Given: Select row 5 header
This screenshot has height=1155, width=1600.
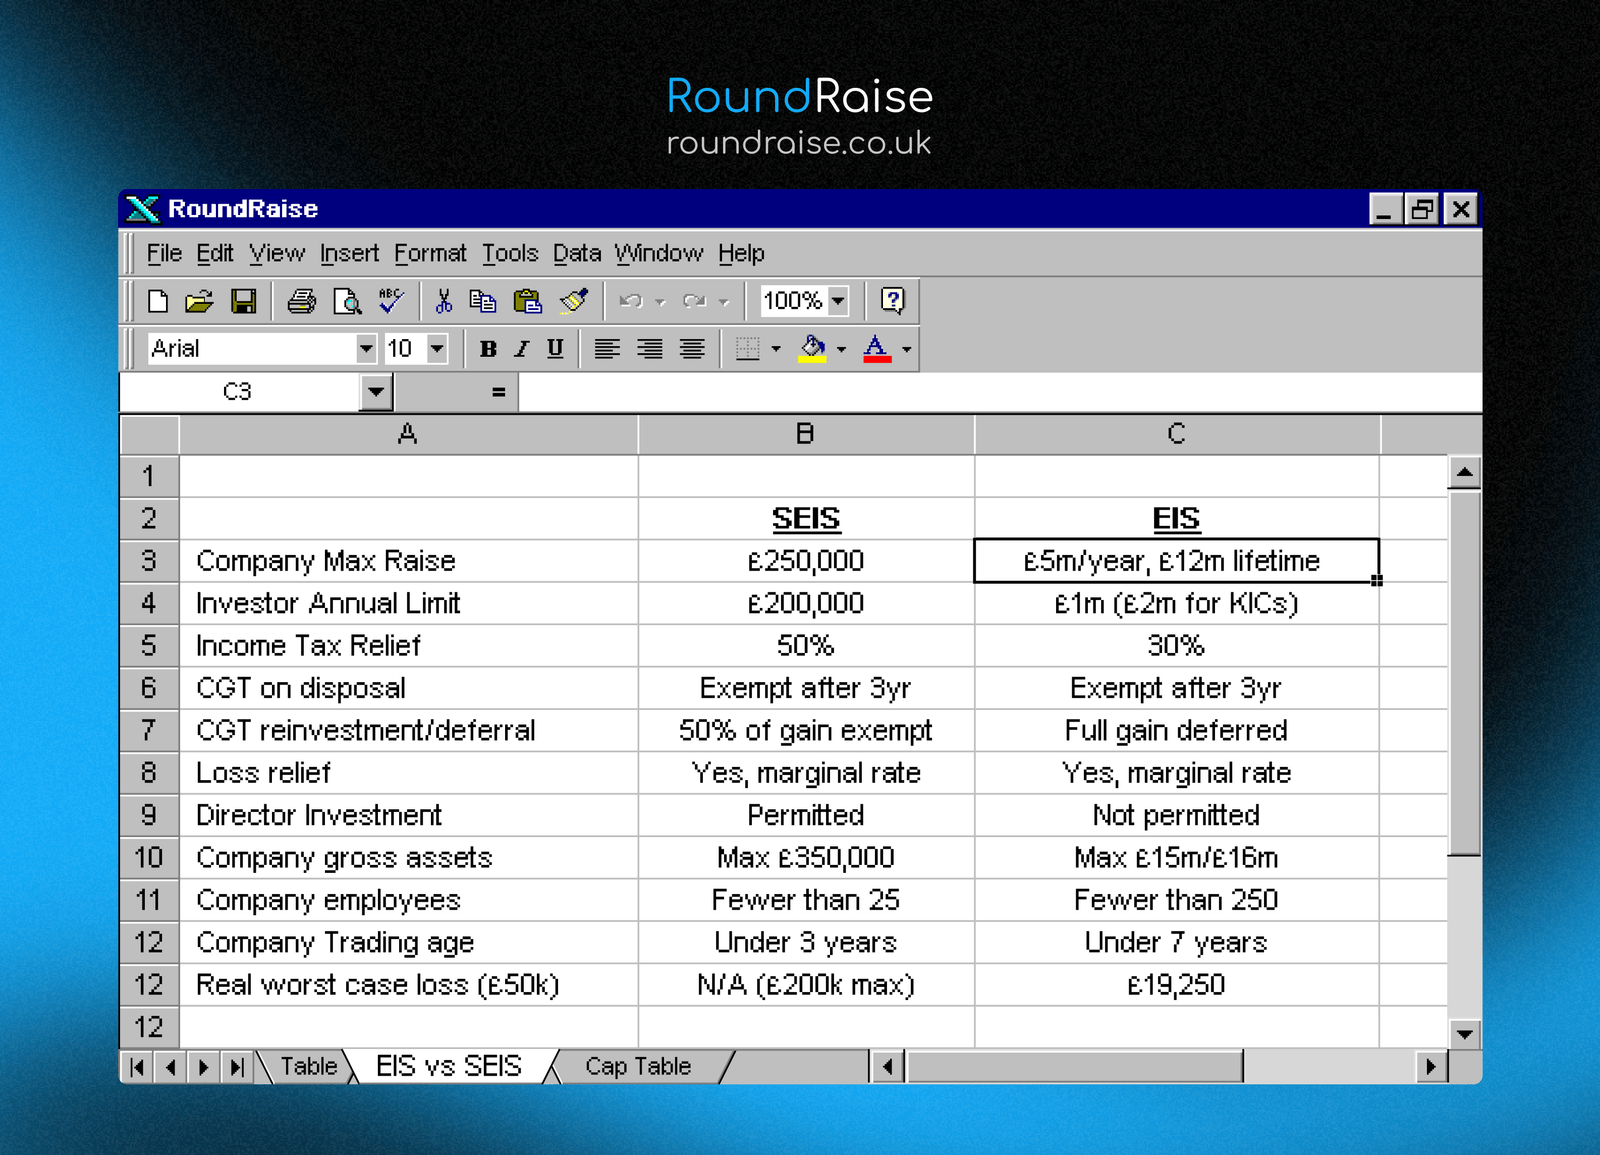Looking at the screenshot, I should pyautogui.click(x=149, y=646).
